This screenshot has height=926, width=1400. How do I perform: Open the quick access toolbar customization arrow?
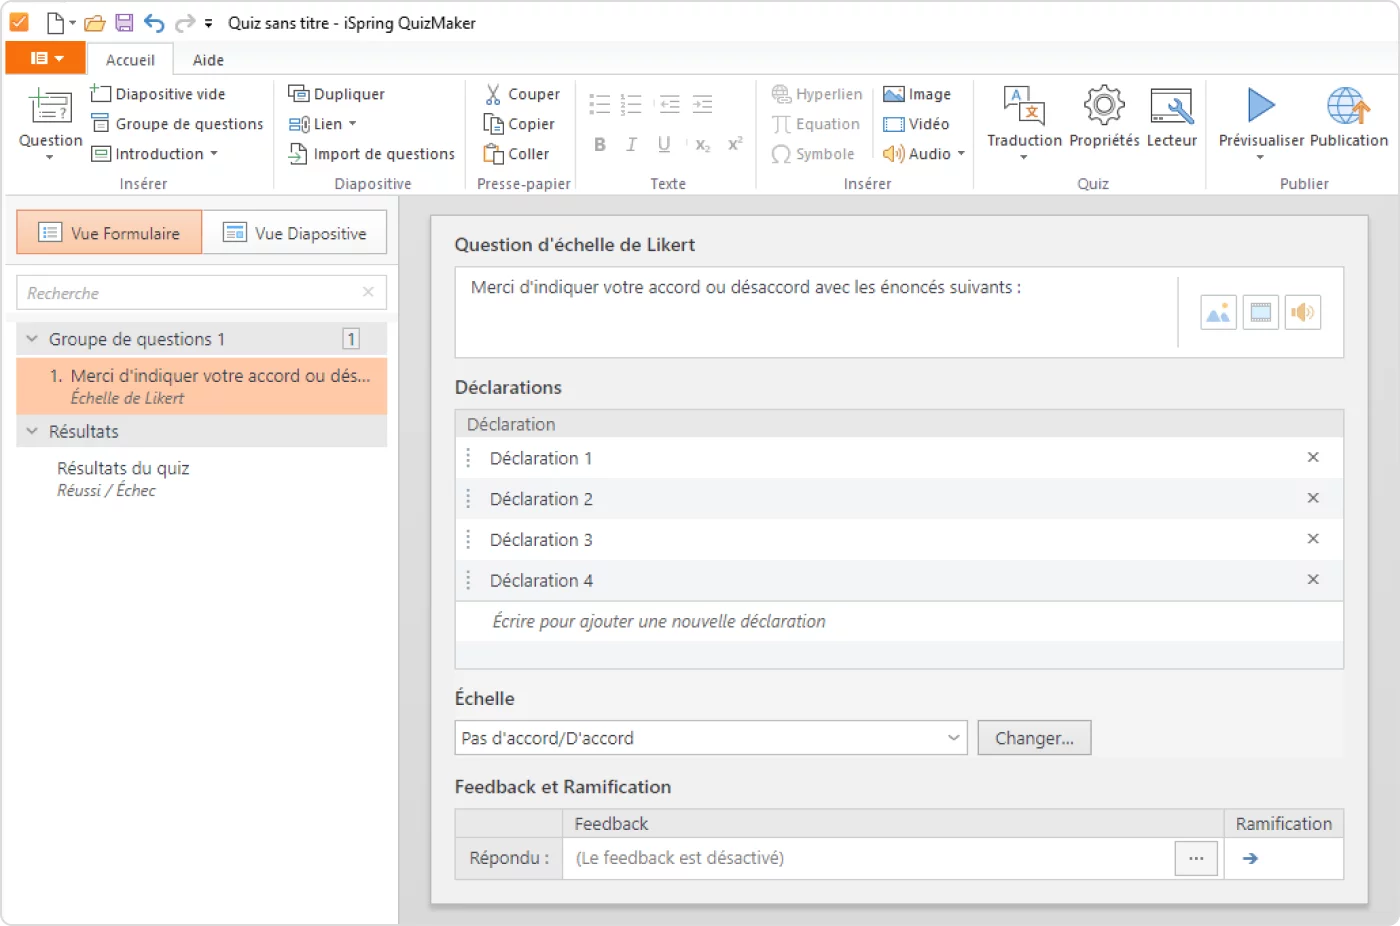pos(208,23)
